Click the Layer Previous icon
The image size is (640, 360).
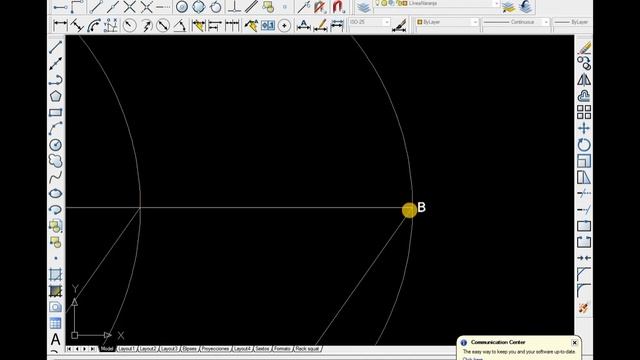pos(526,7)
